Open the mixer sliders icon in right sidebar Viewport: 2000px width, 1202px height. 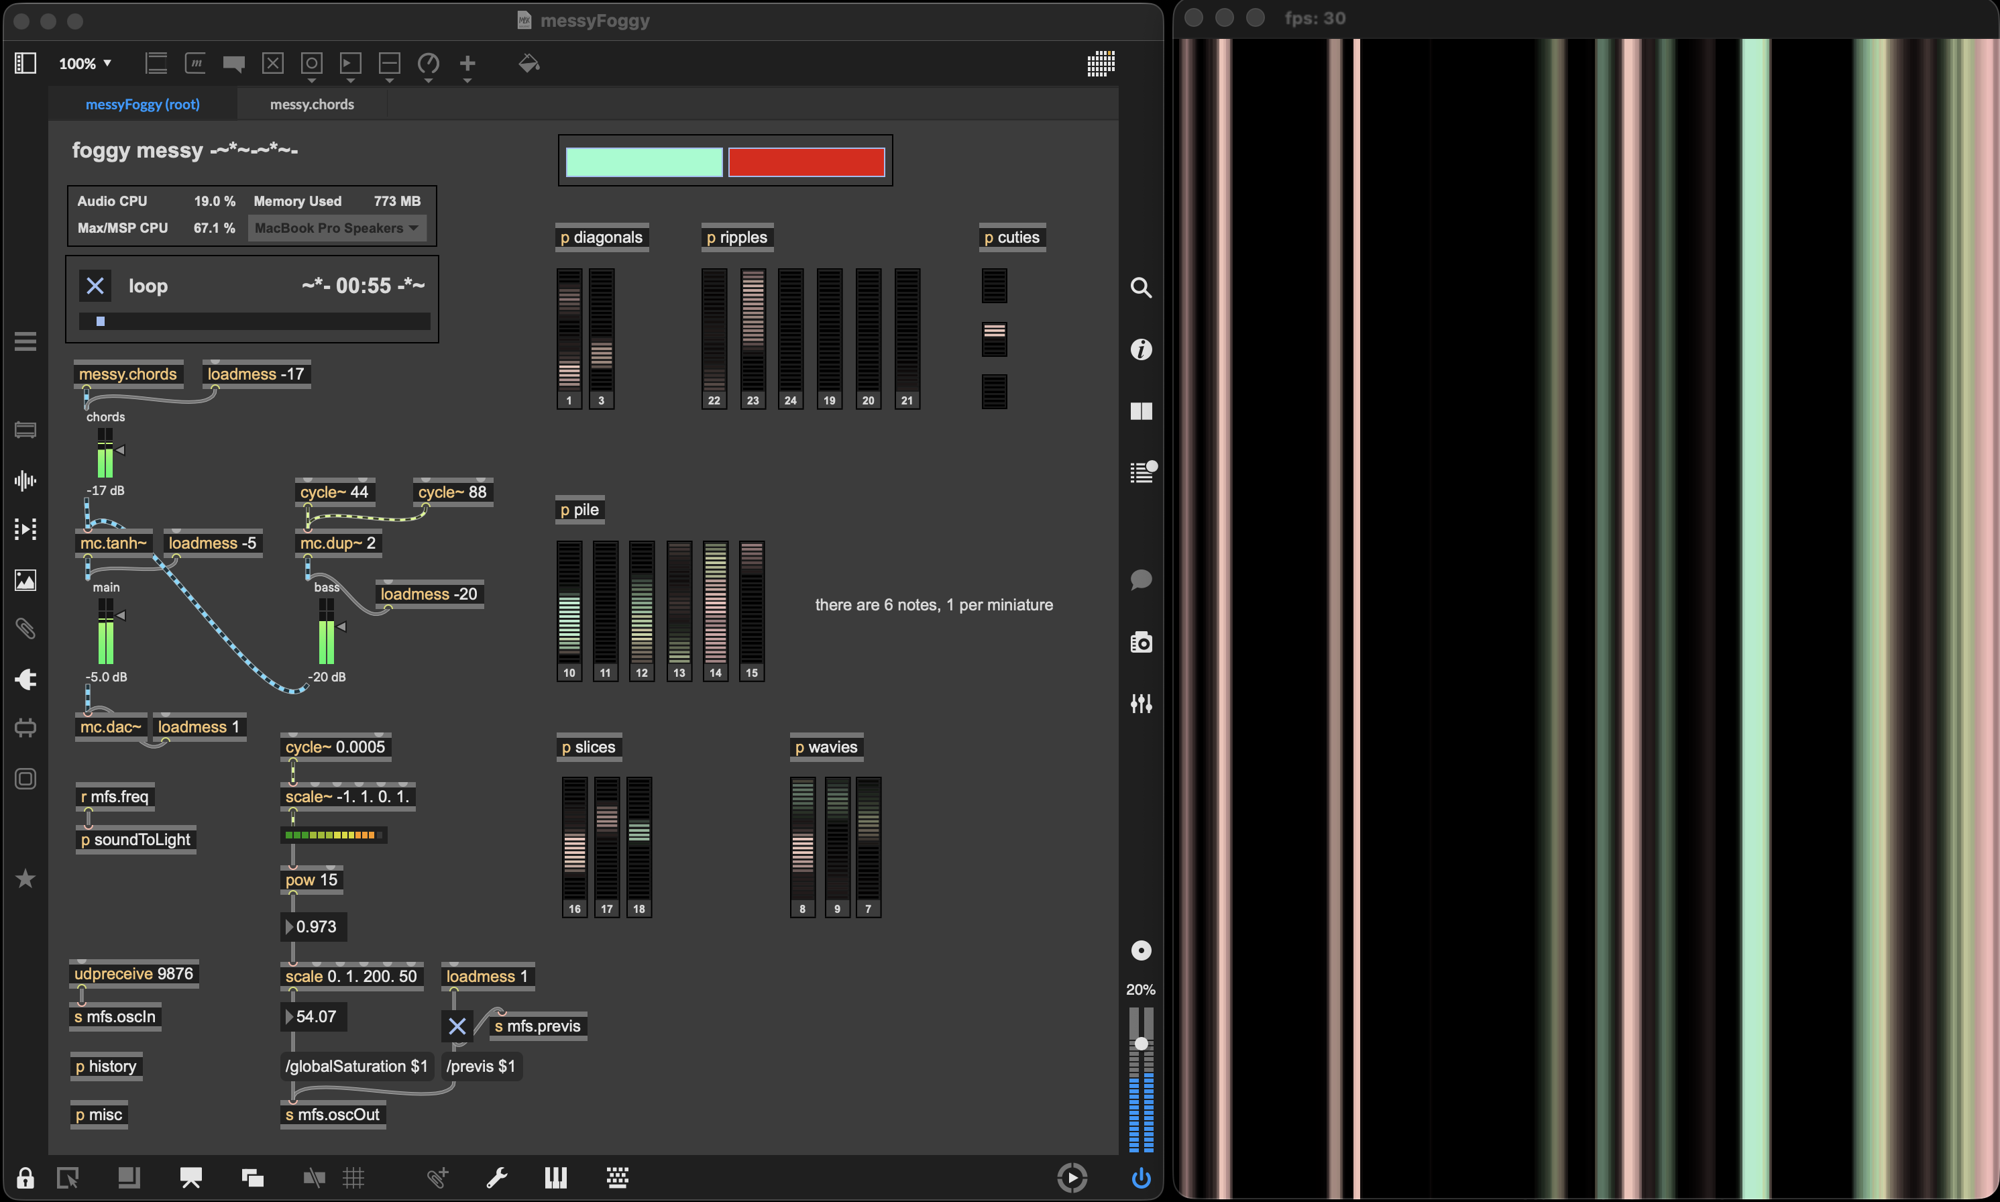point(1141,704)
